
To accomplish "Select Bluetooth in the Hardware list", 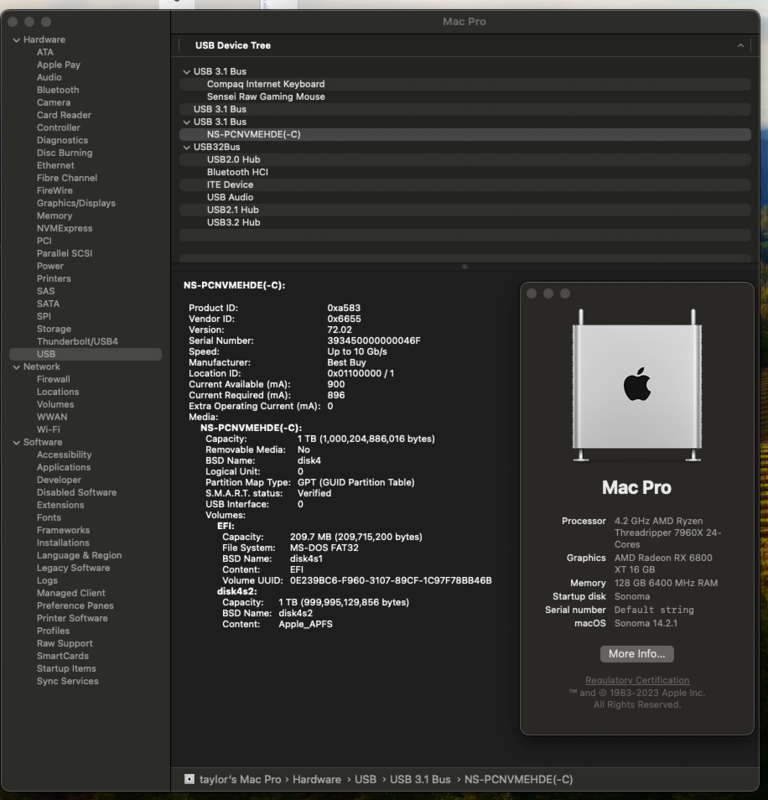I will [58, 90].
